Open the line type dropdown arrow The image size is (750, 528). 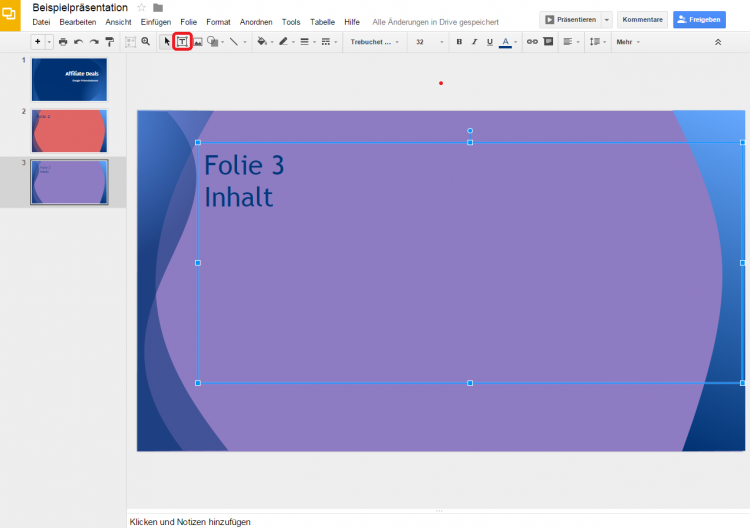[245, 42]
